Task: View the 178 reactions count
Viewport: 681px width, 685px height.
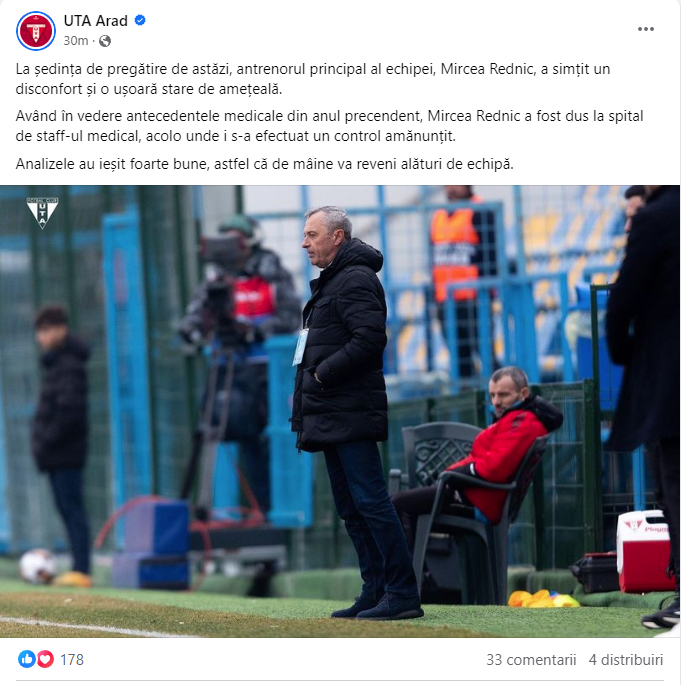Action: (72, 659)
